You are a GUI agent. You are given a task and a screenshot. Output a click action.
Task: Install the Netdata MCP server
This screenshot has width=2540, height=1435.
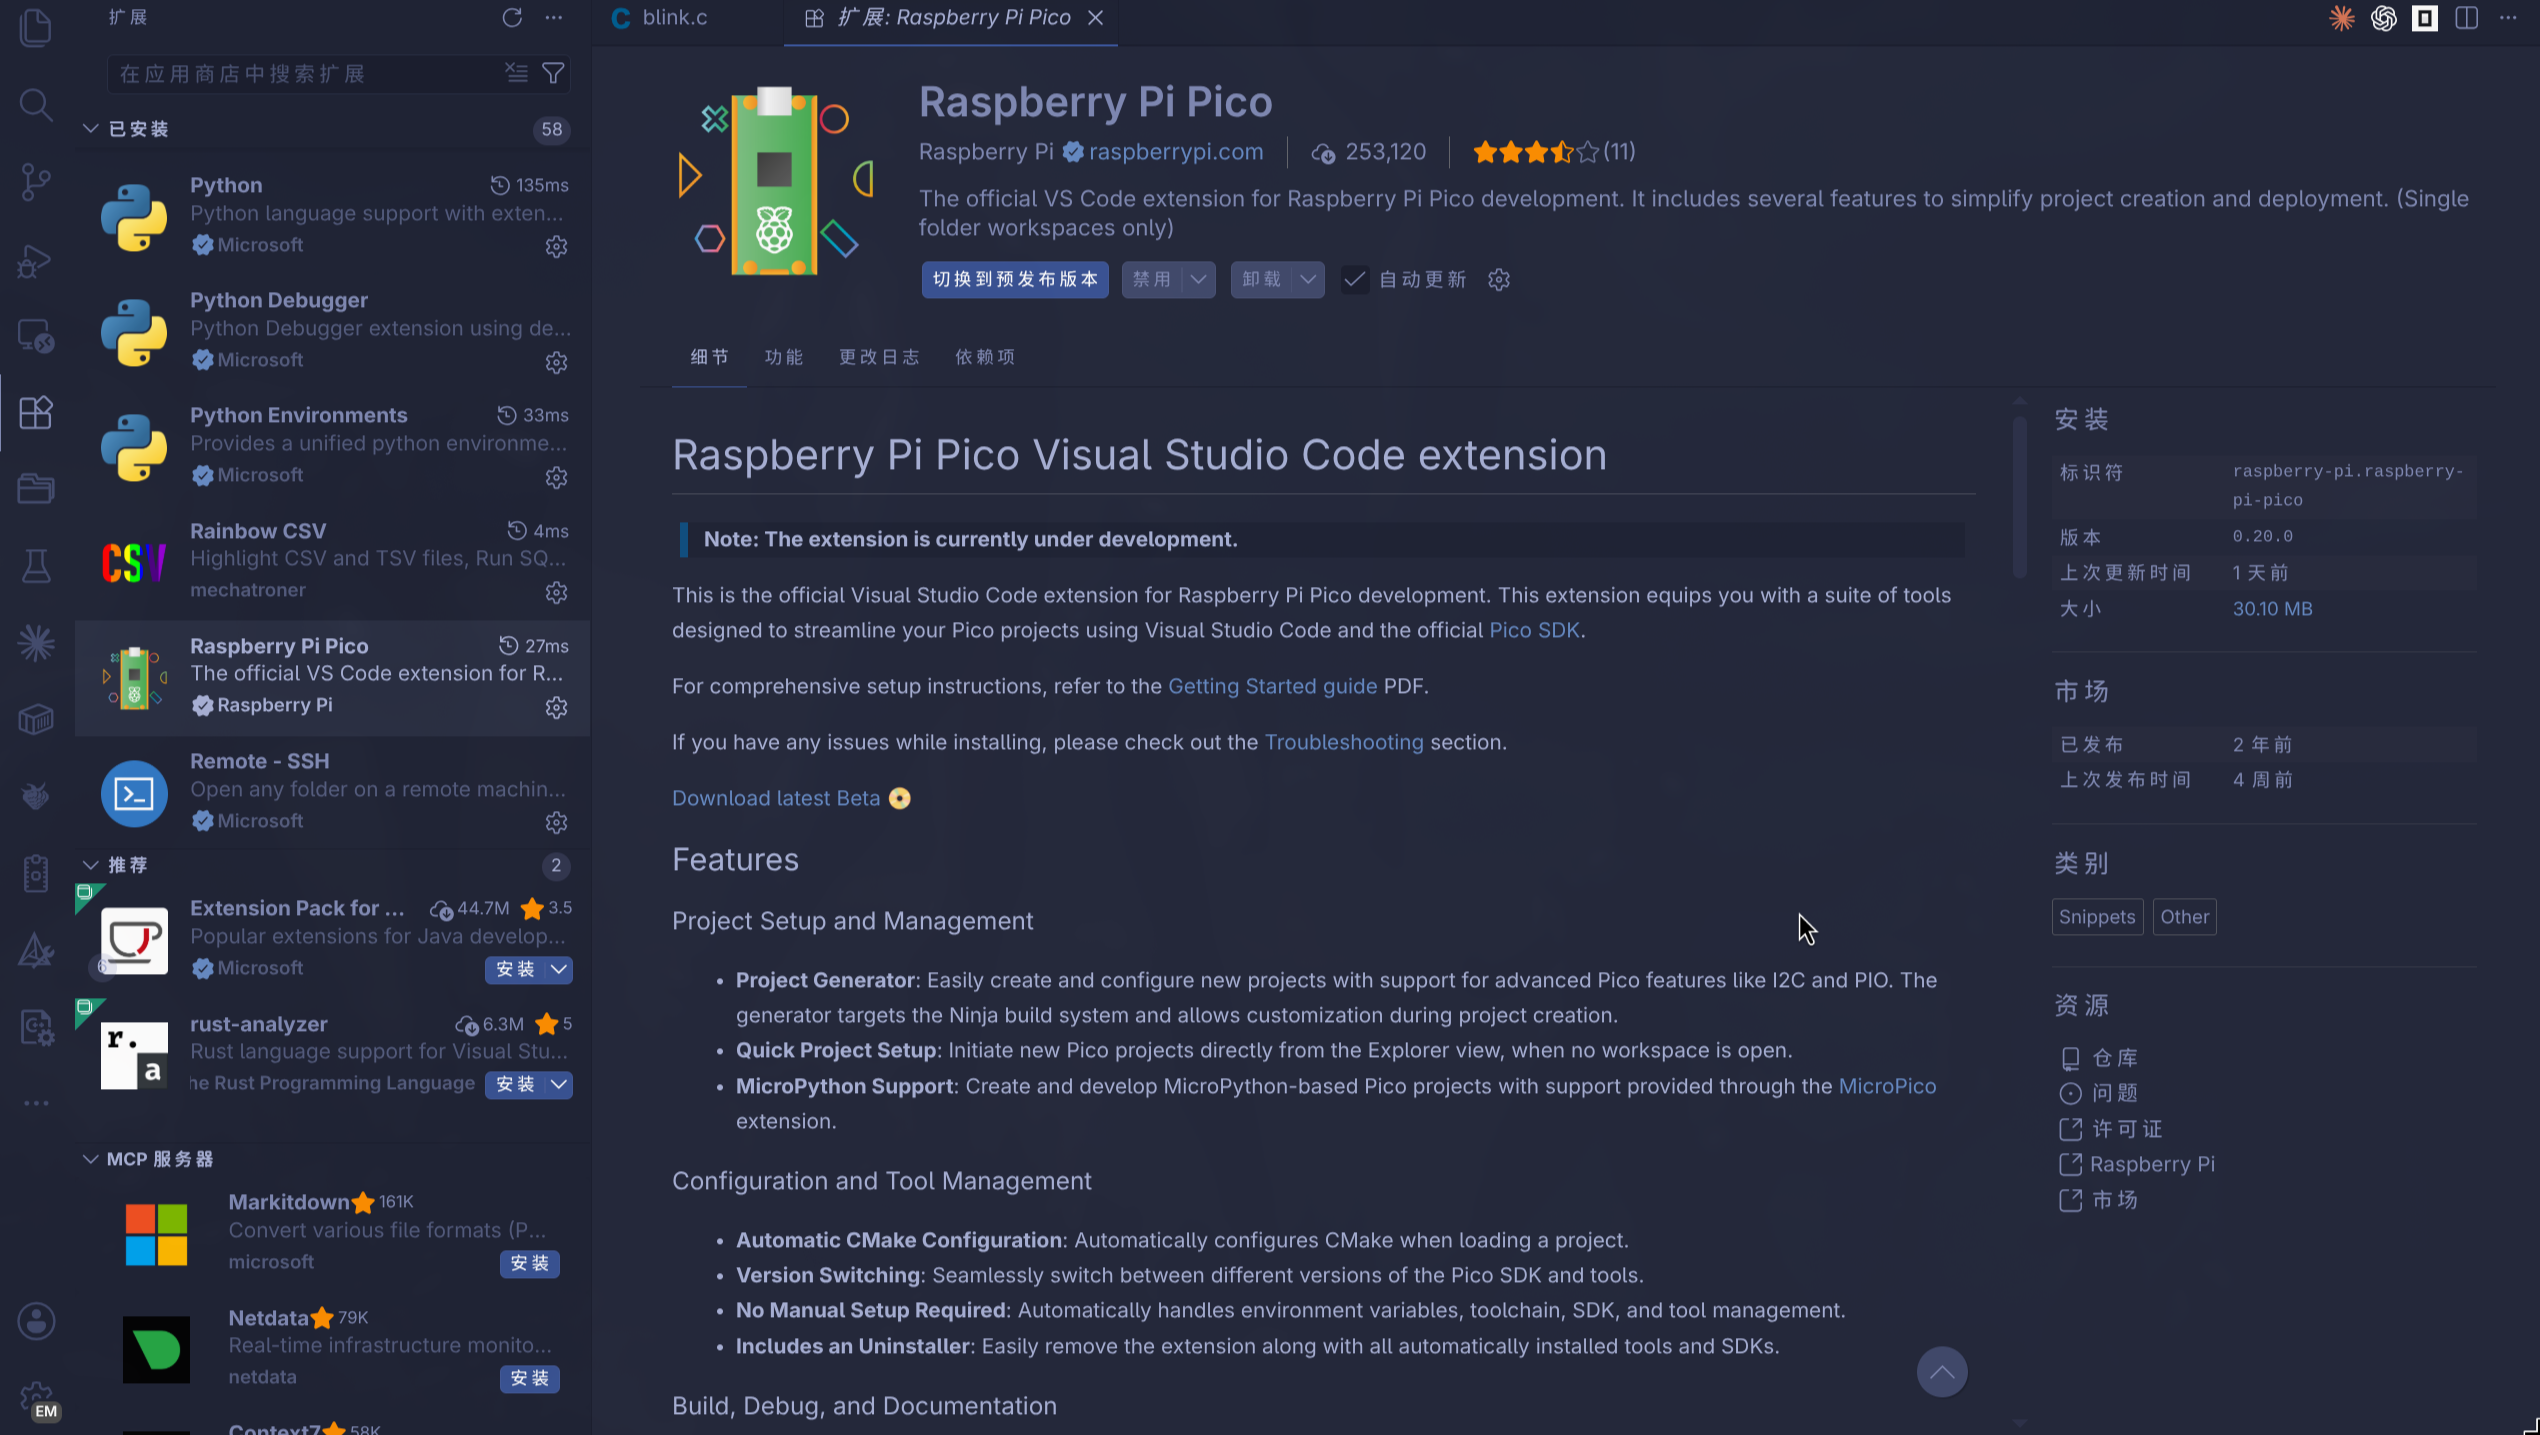point(530,1378)
